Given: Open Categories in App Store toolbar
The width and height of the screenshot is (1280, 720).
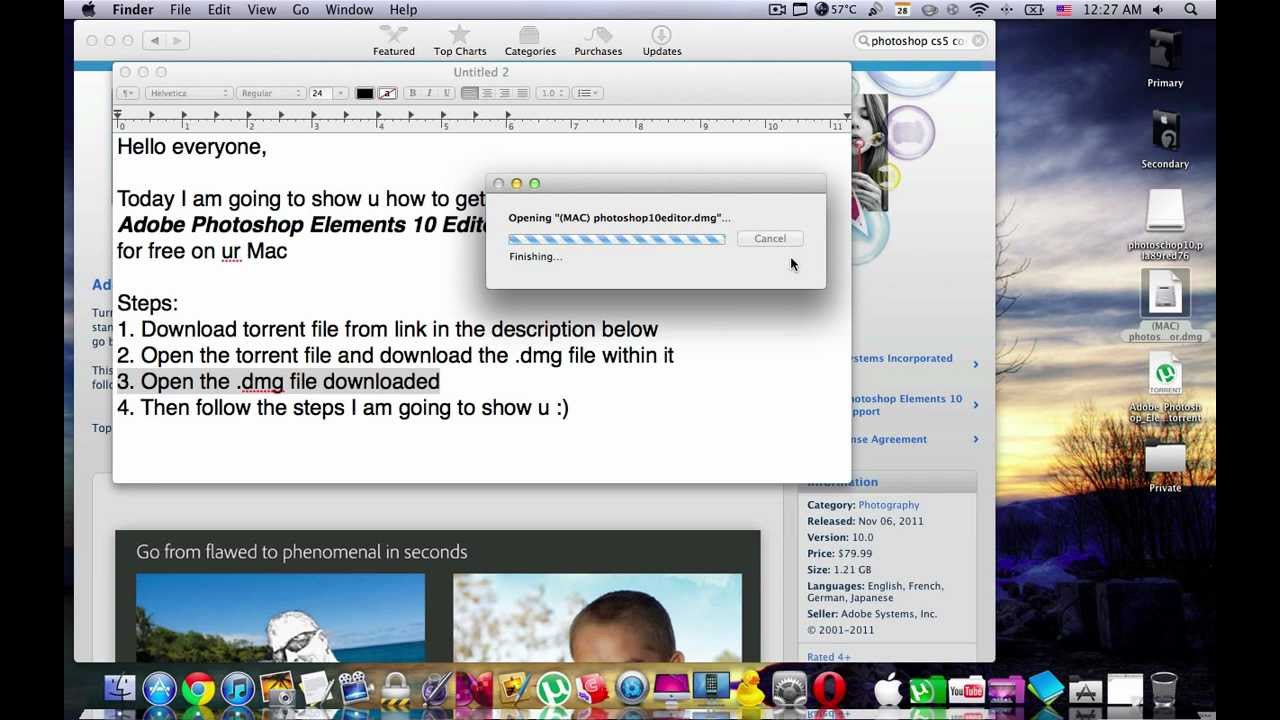Looking at the screenshot, I should [530, 41].
